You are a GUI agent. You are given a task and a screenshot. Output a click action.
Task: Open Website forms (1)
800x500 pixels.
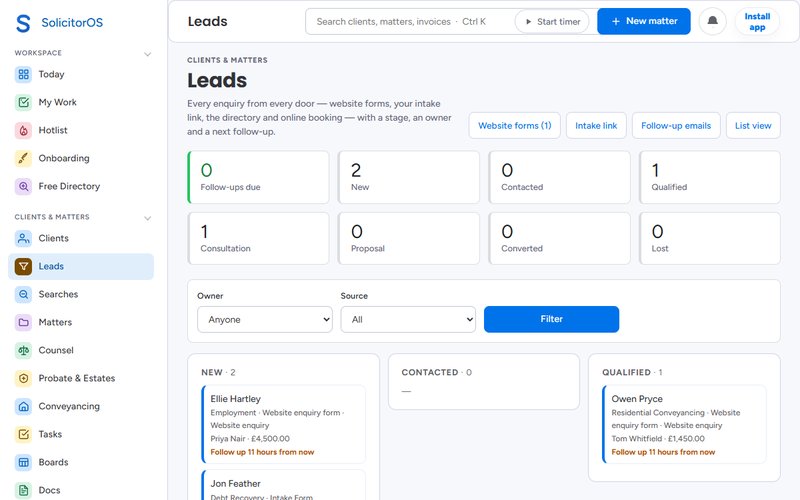click(514, 126)
